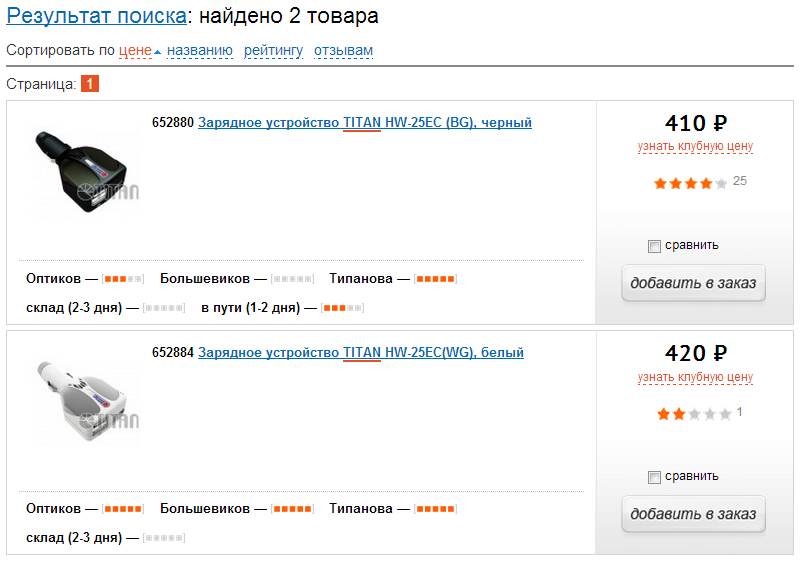The image size is (803, 565).
Task: Add the white charger to the order
Action: click(693, 514)
